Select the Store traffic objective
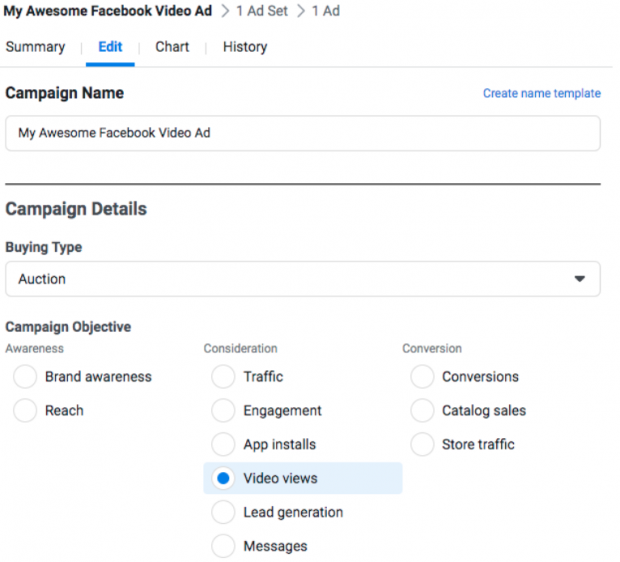The width and height of the screenshot is (620, 562). (422, 444)
